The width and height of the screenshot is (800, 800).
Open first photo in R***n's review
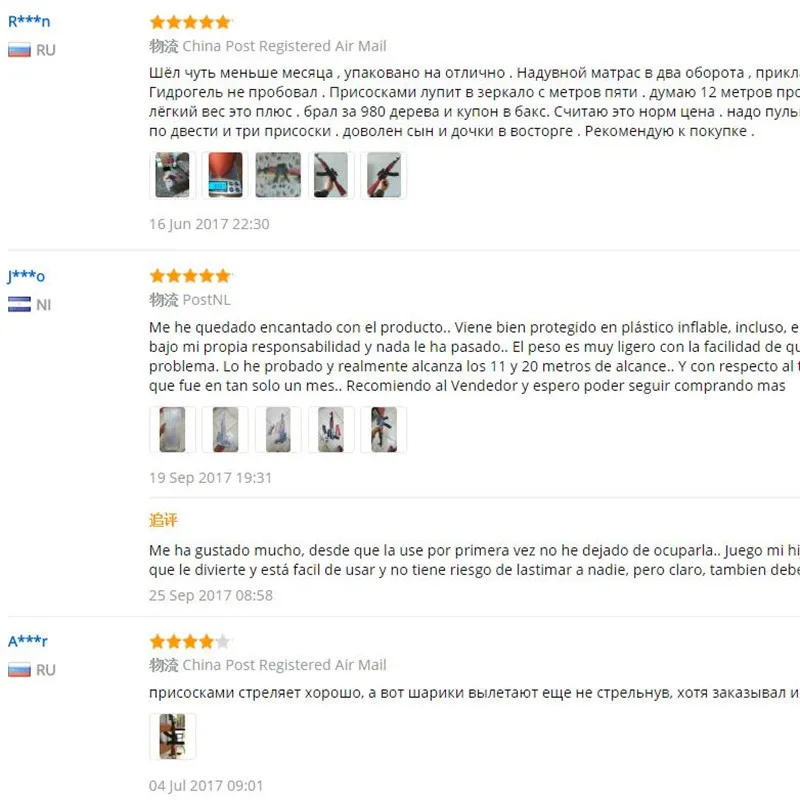(x=172, y=175)
